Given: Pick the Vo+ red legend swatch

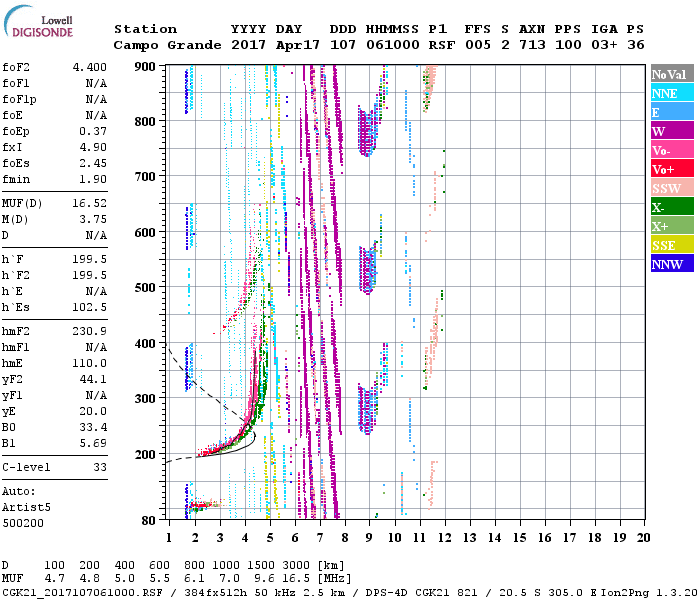Looking at the screenshot, I should (x=671, y=169).
